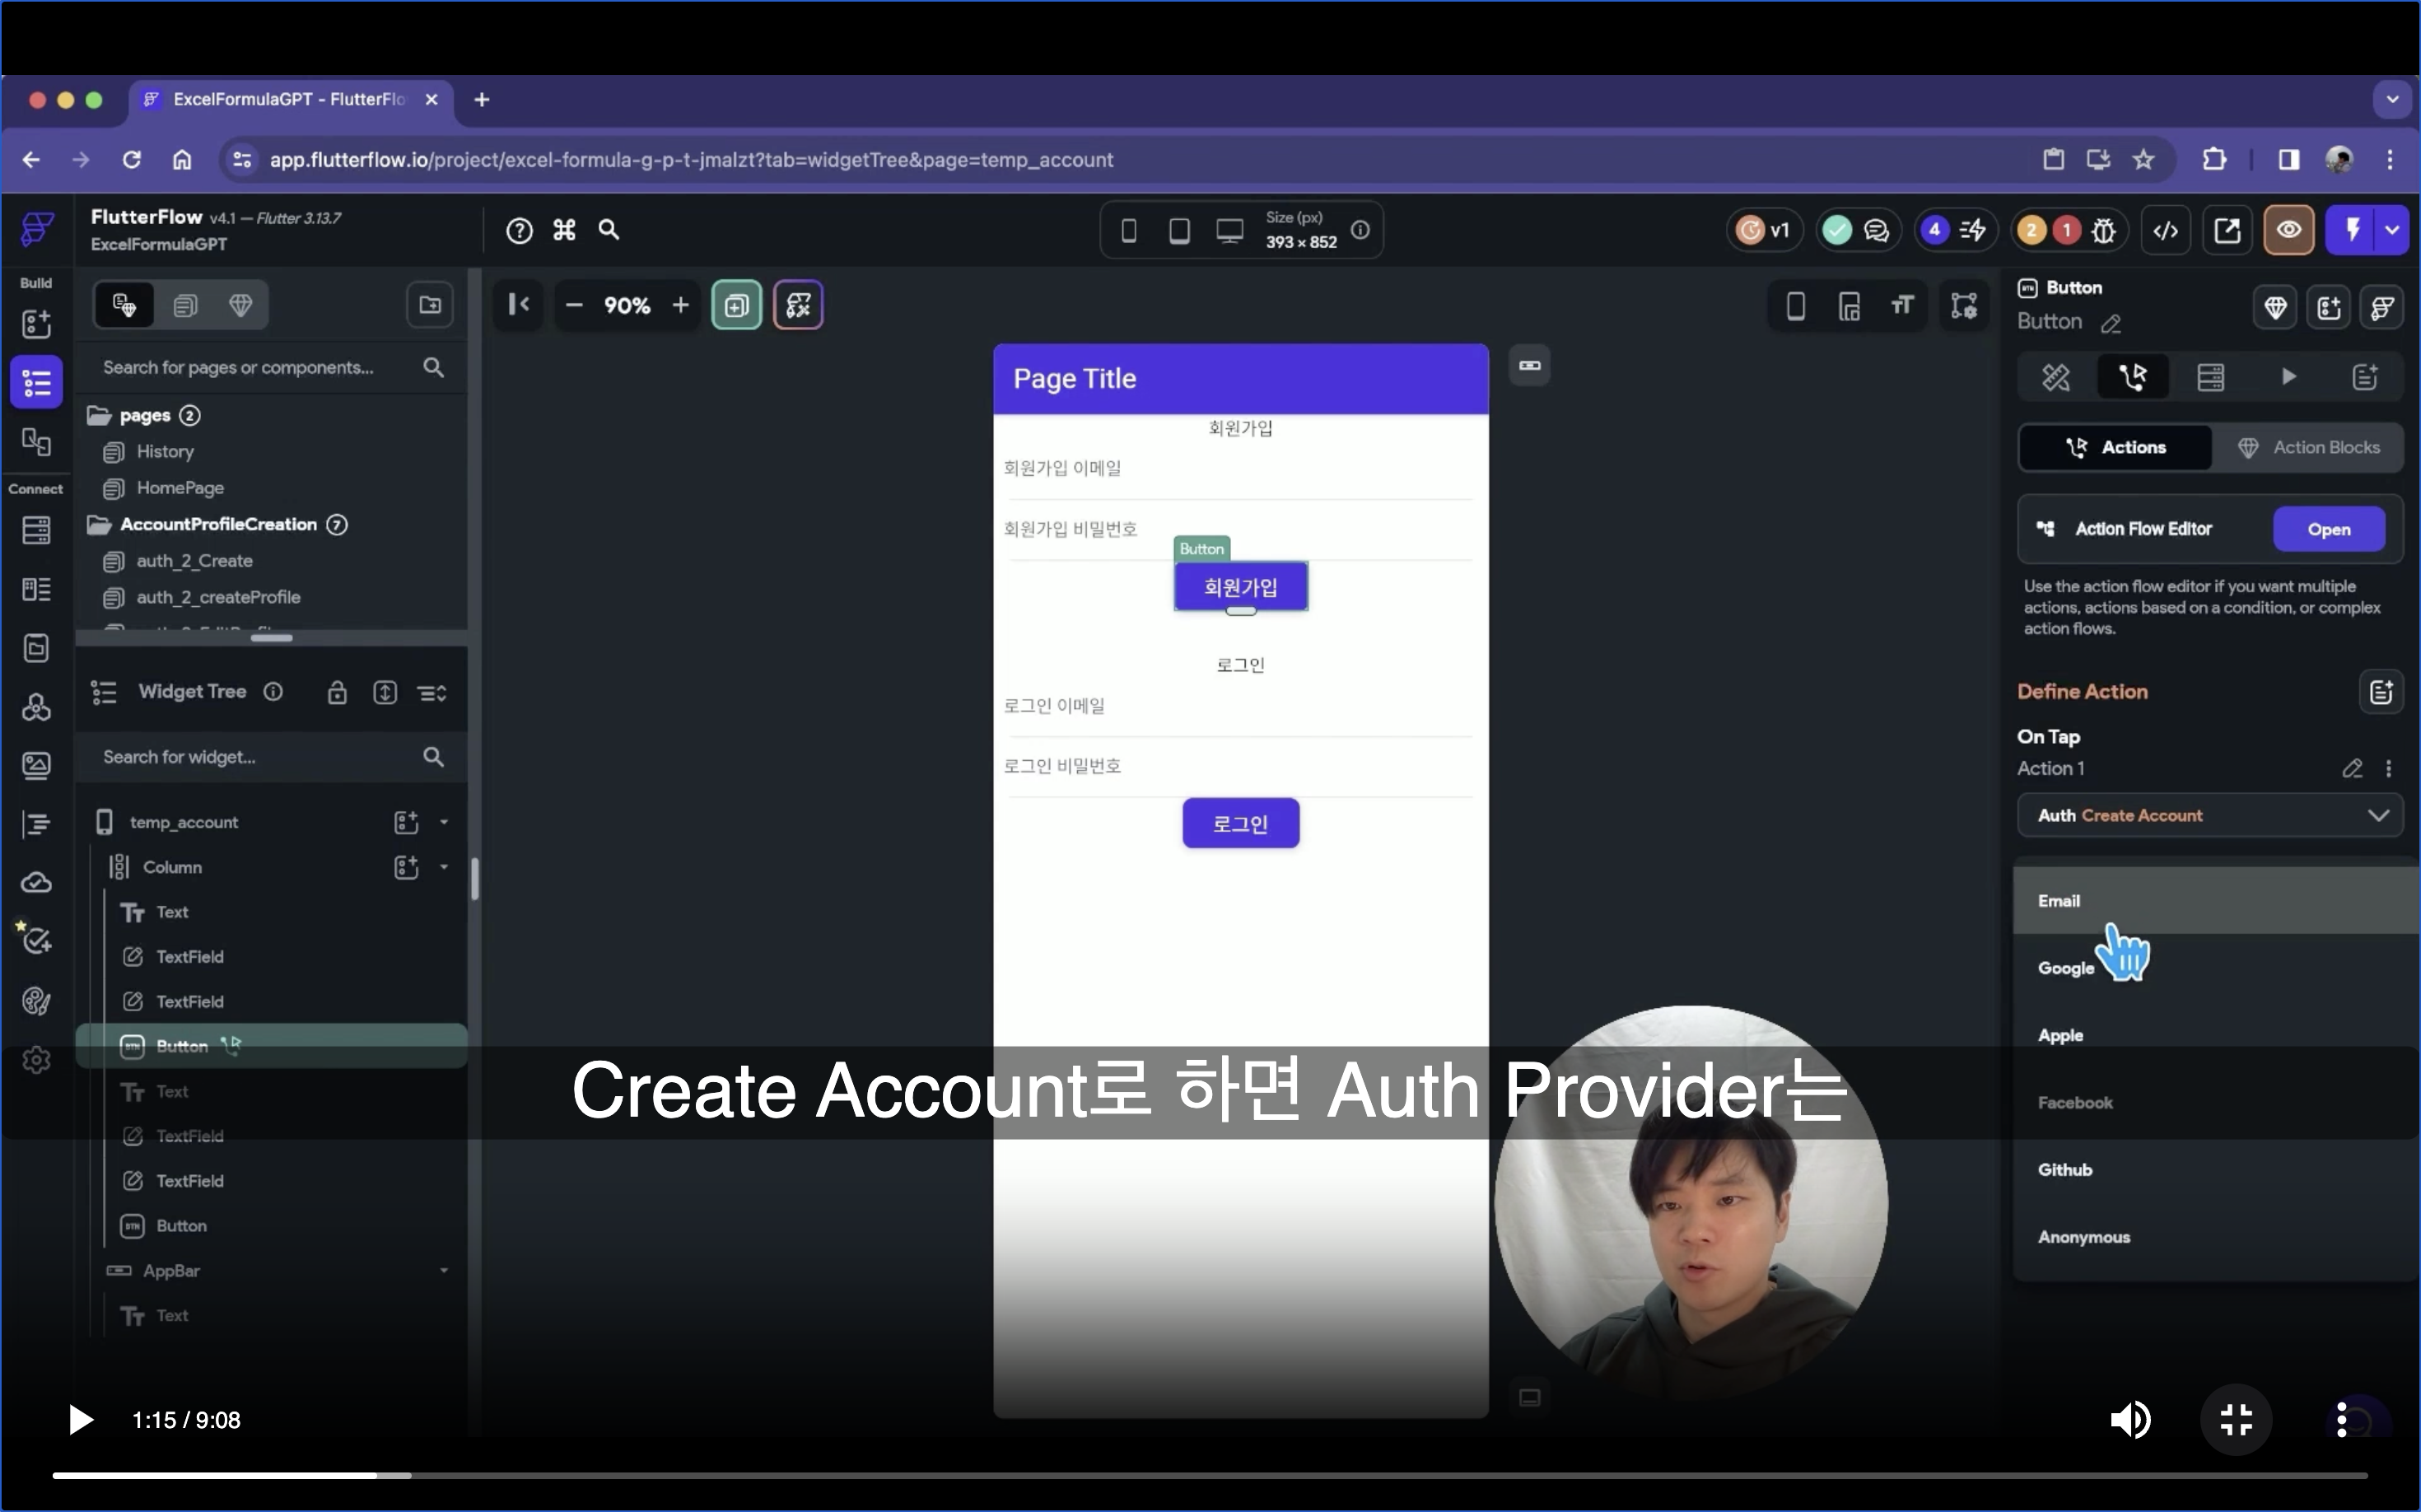Expand the Column row arrow
2421x1512 pixels.
coord(444,867)
